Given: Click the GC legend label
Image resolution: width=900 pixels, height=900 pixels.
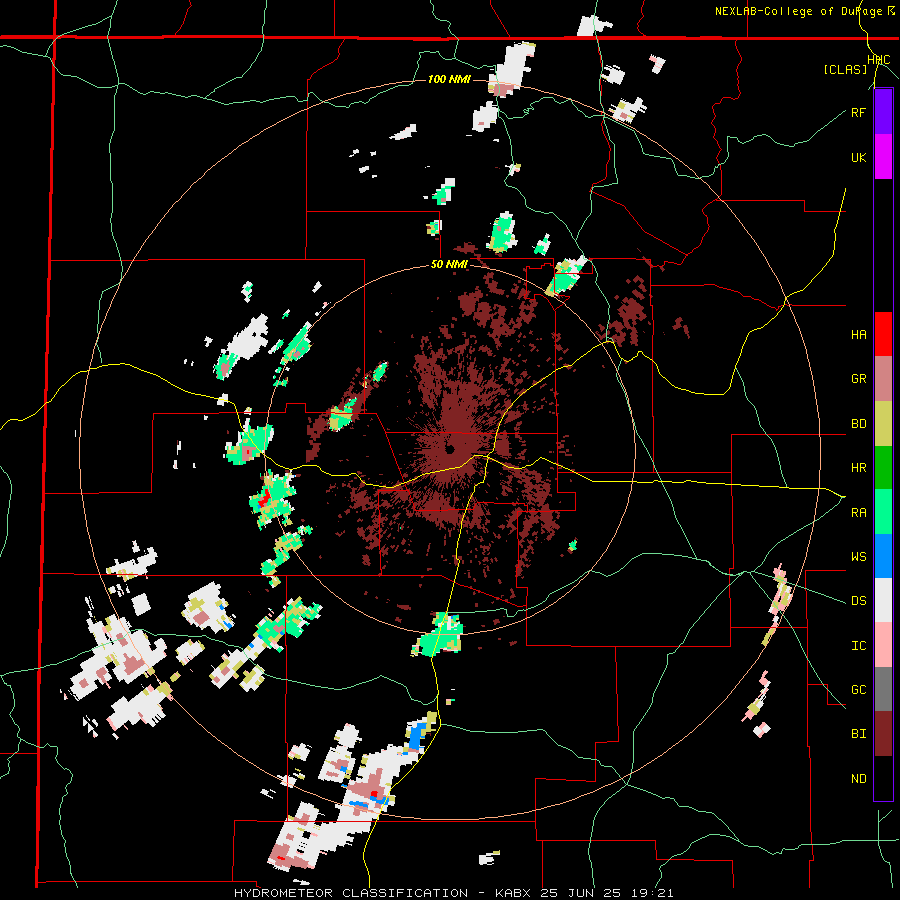Looking at the screenshot, I should coord(858,690).
